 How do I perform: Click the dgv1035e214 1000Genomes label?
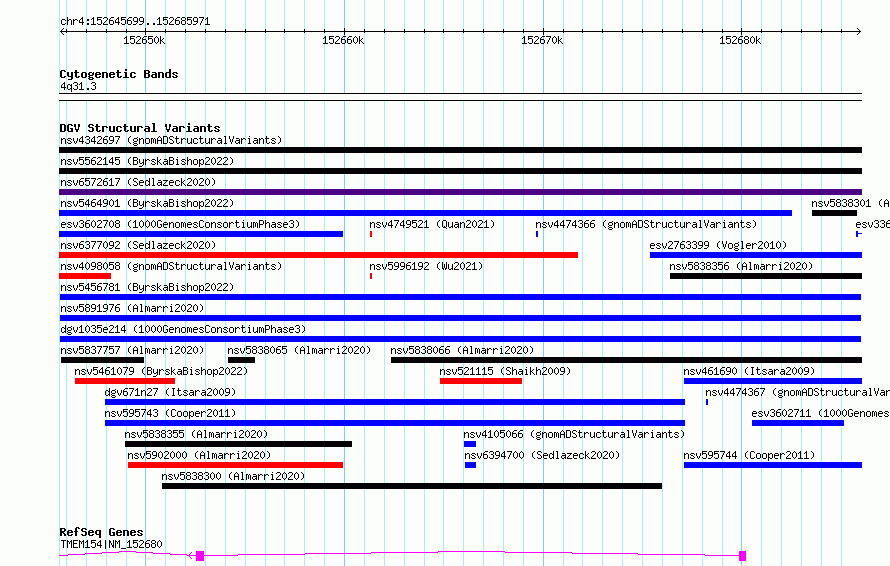point(183,329)
